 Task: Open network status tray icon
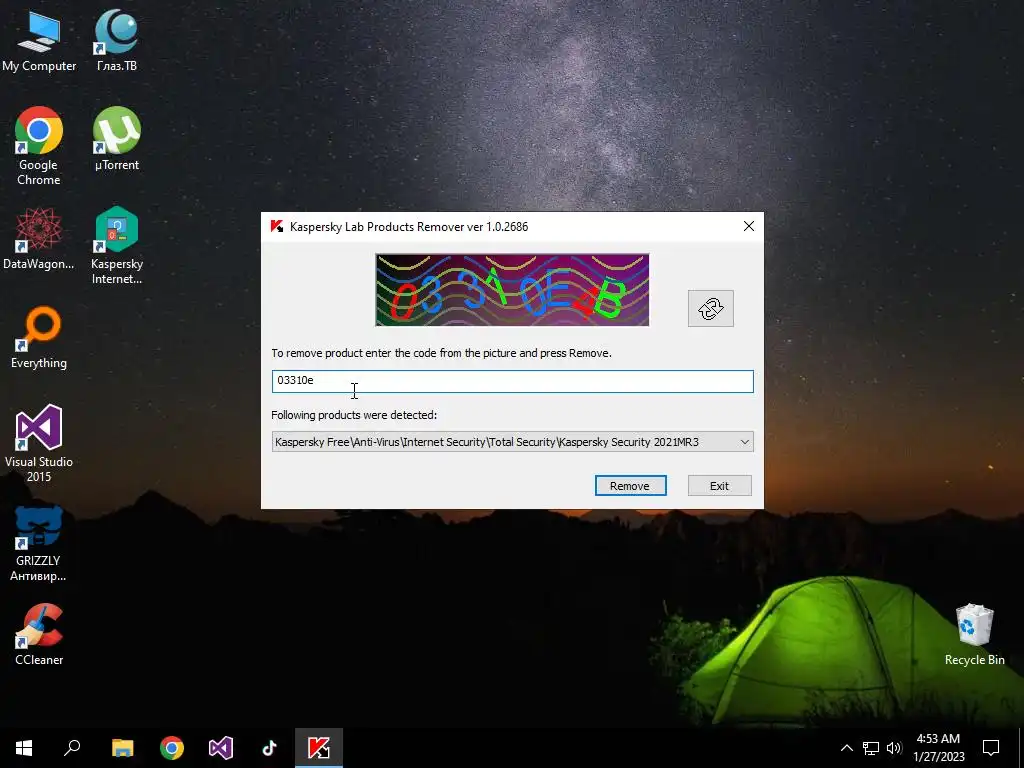(871, 748)
